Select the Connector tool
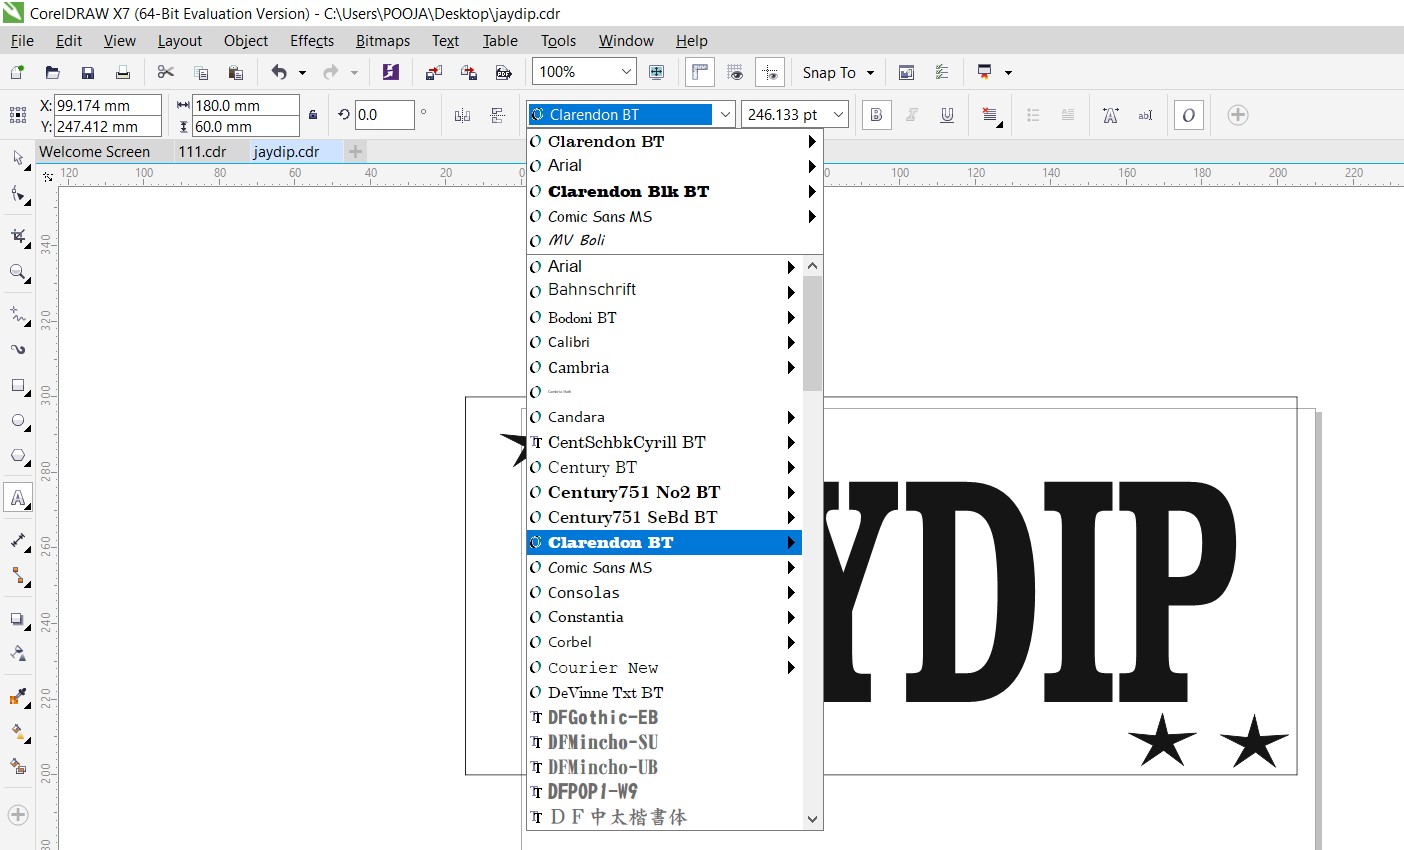Viewport: 1404px width, 850px height. click(x=18, y=576)
